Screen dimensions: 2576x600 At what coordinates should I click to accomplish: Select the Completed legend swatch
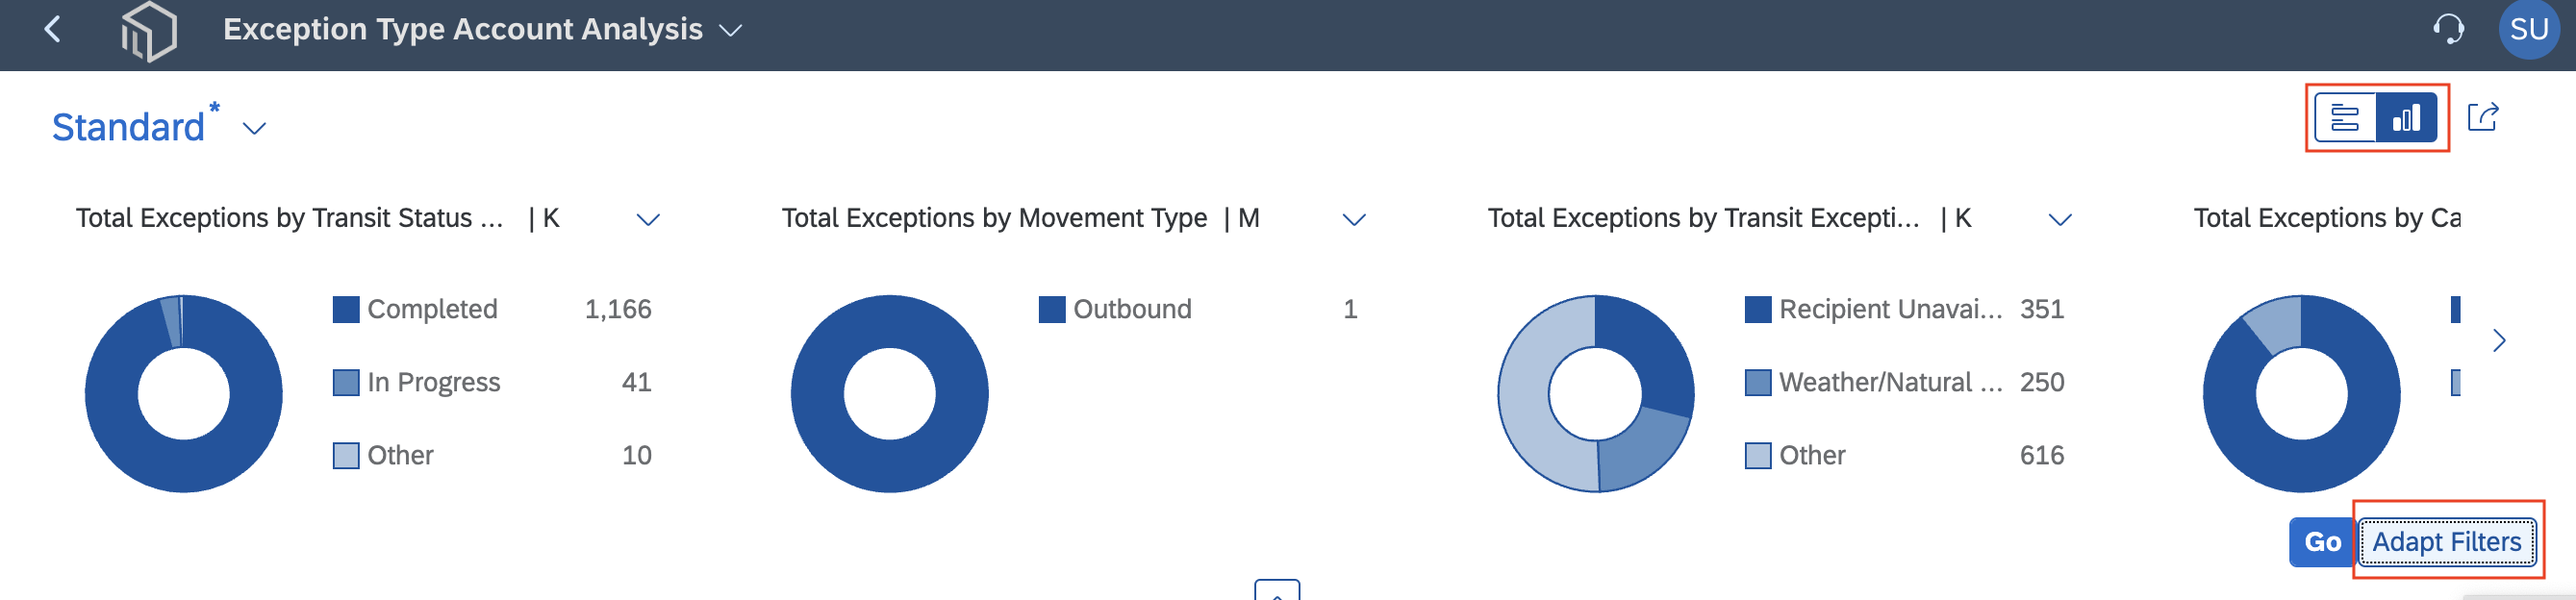346,310
